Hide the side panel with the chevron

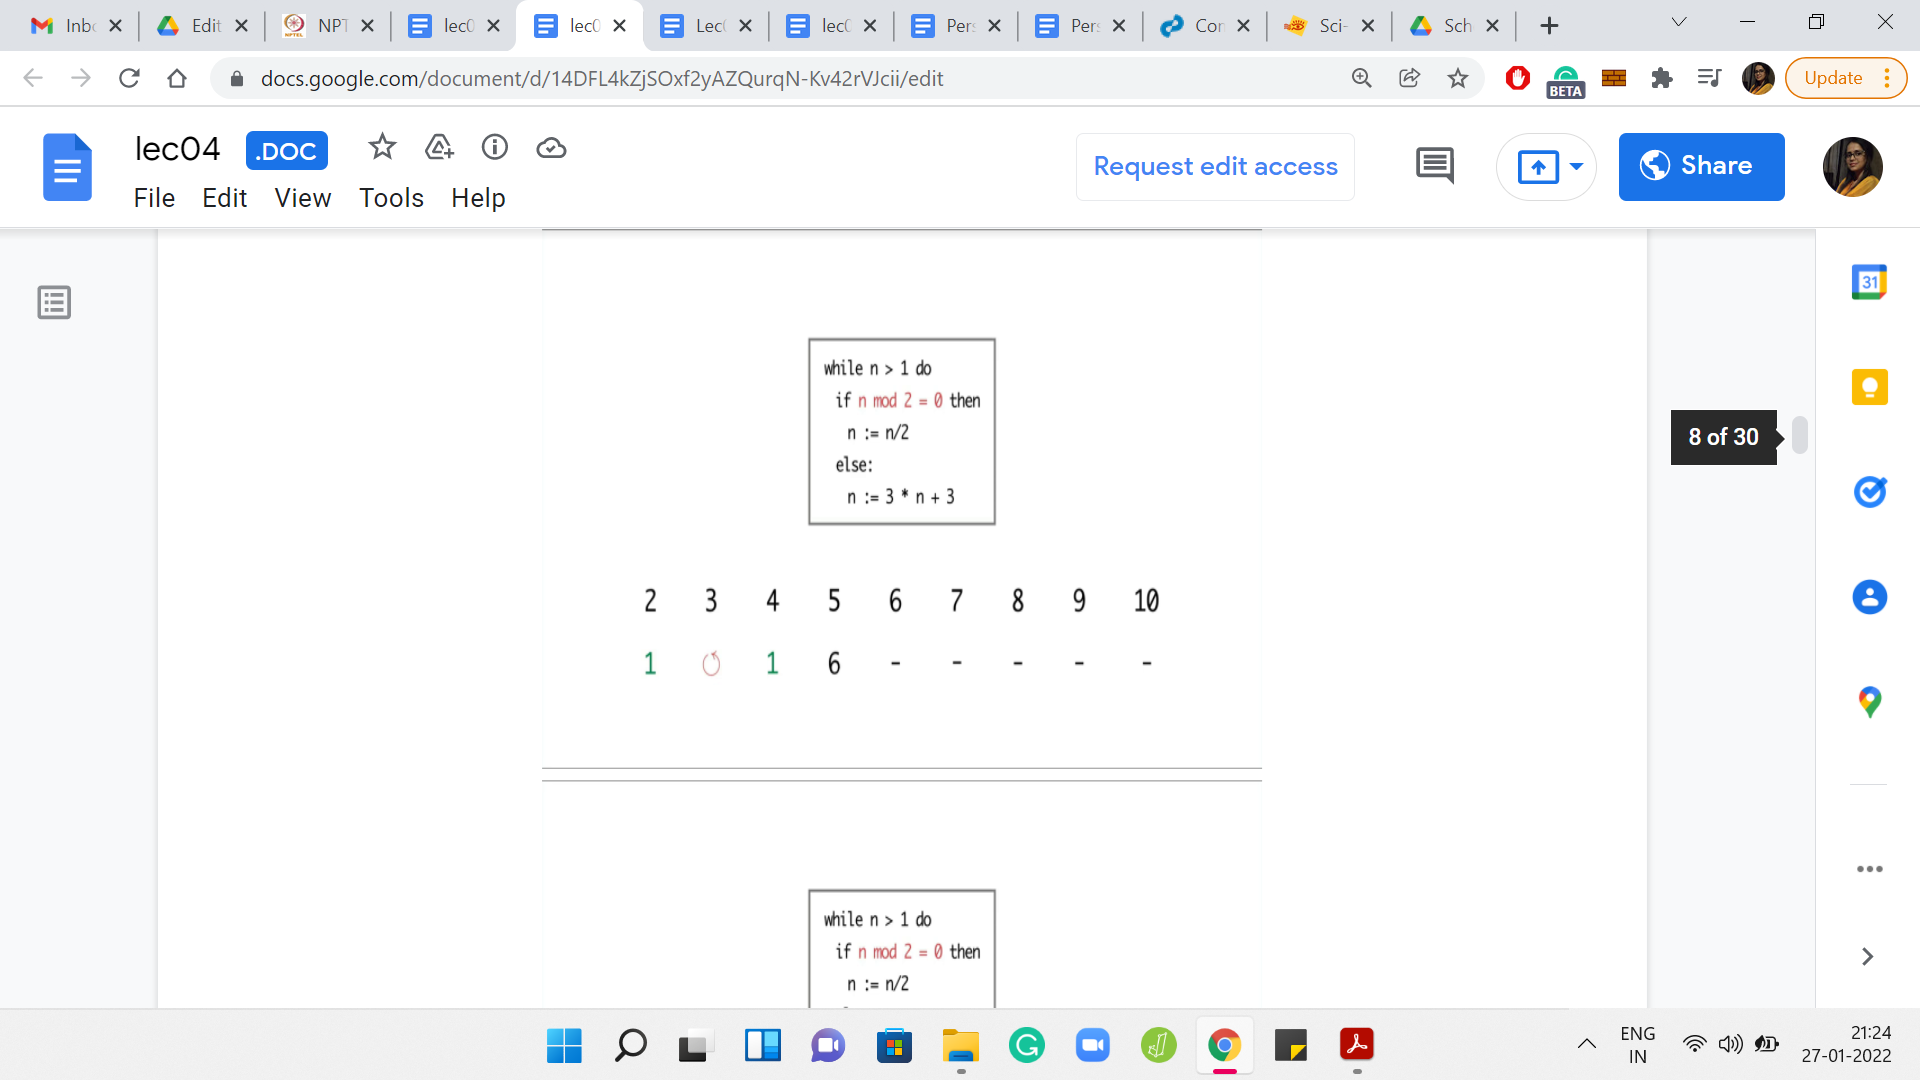coord(1867,957)
